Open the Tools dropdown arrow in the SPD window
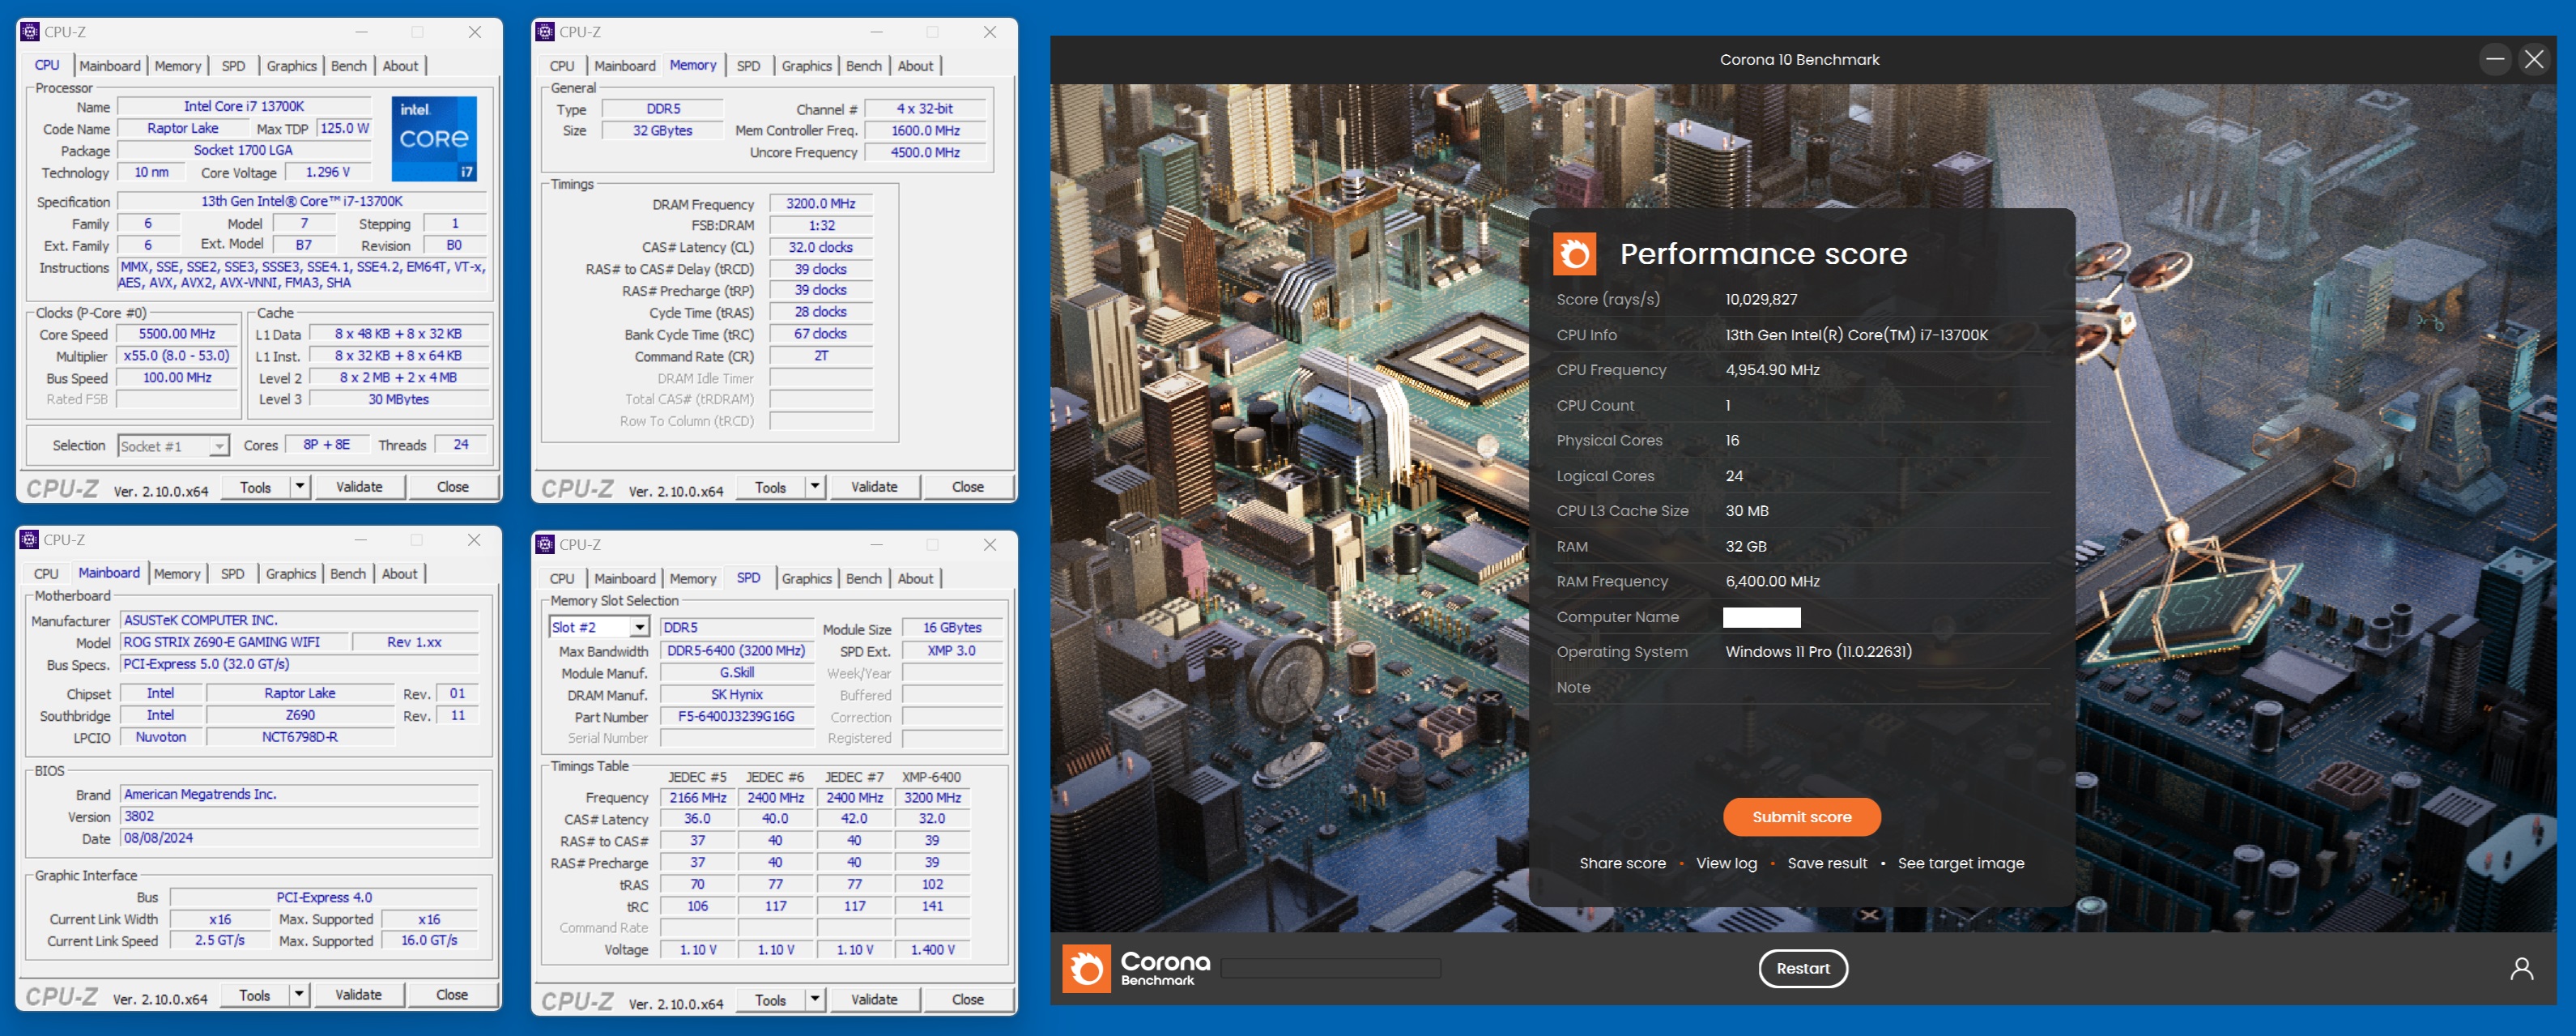The height and width of the screenshot is (1036, 2576). click(x=815, y=1000)
